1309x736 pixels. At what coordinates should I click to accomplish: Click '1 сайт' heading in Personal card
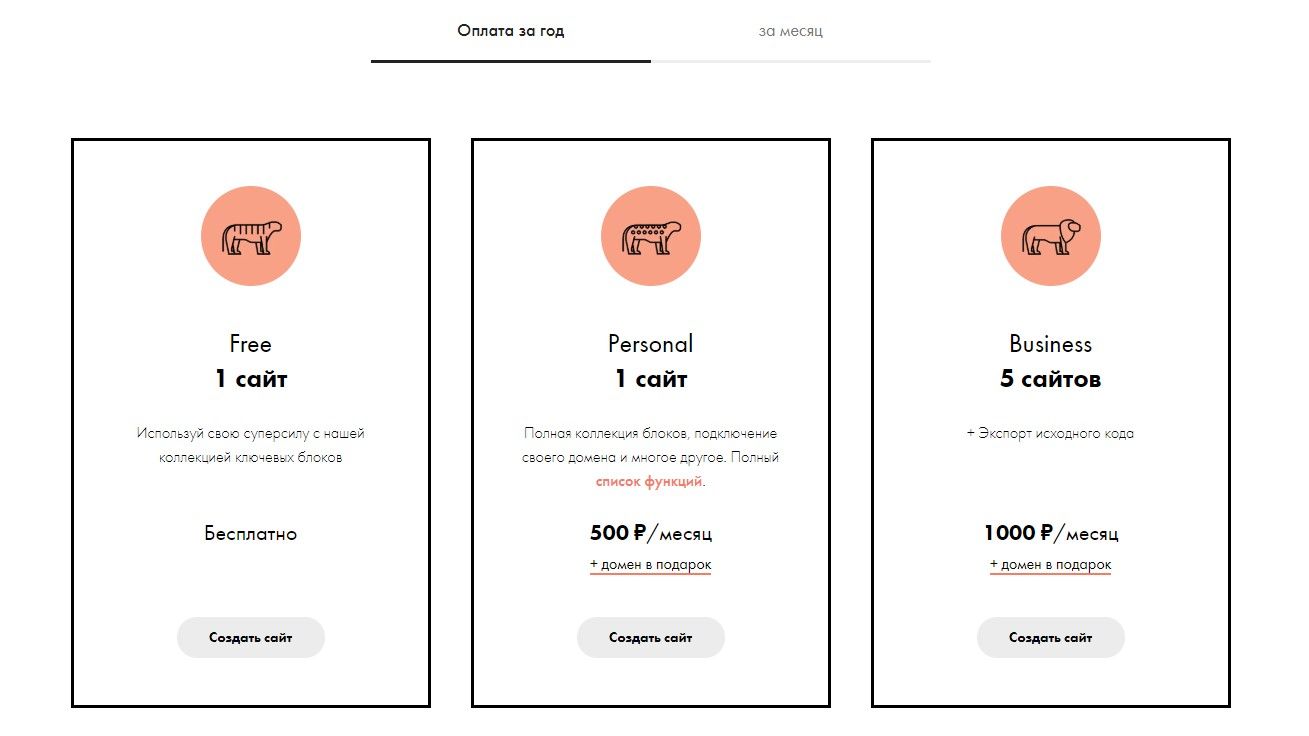(x=651, y=379)
